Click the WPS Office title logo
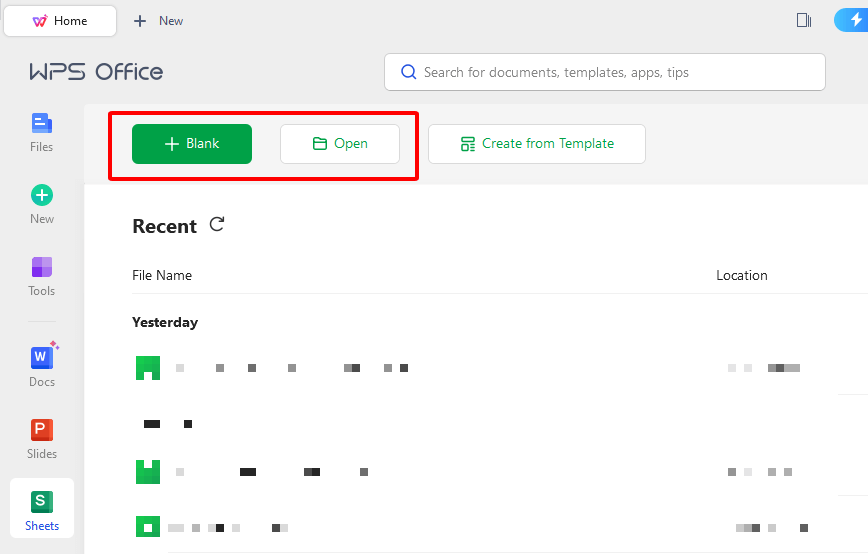The image size is (868, 554). point(96,72)
